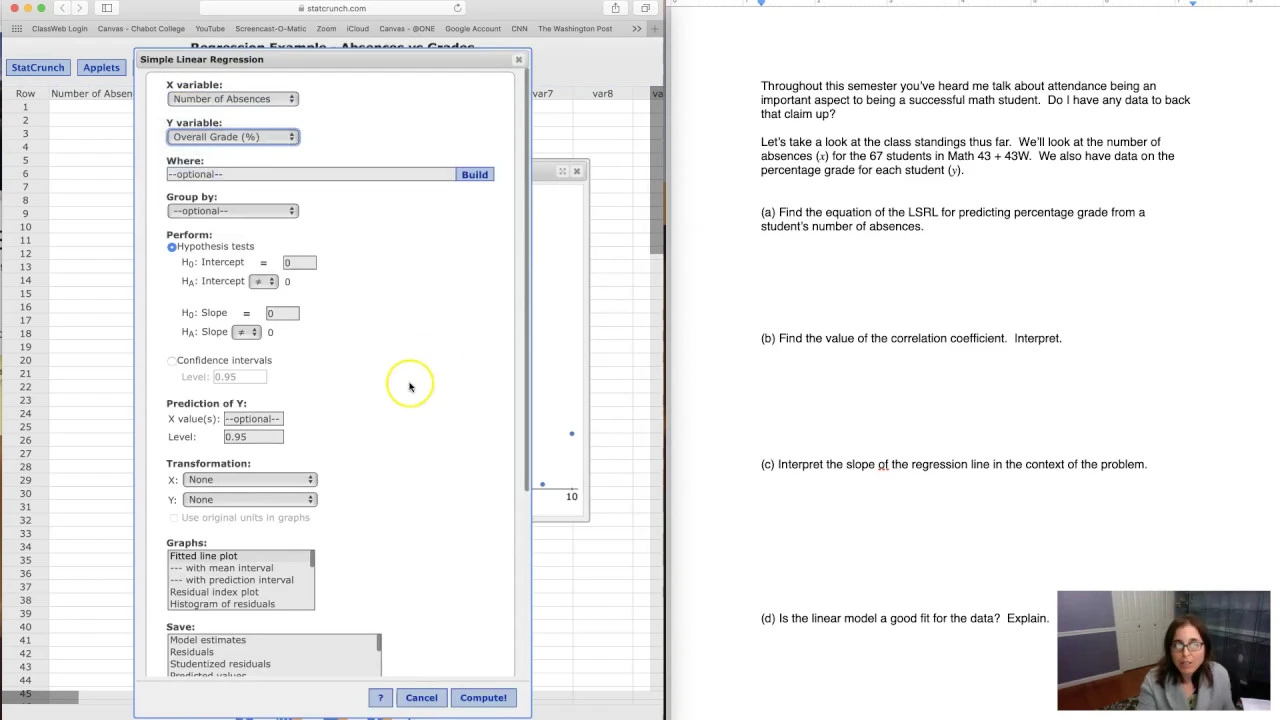Open the X transformation dropdown
1280x720 pixels.
click(x=250, y=480)
